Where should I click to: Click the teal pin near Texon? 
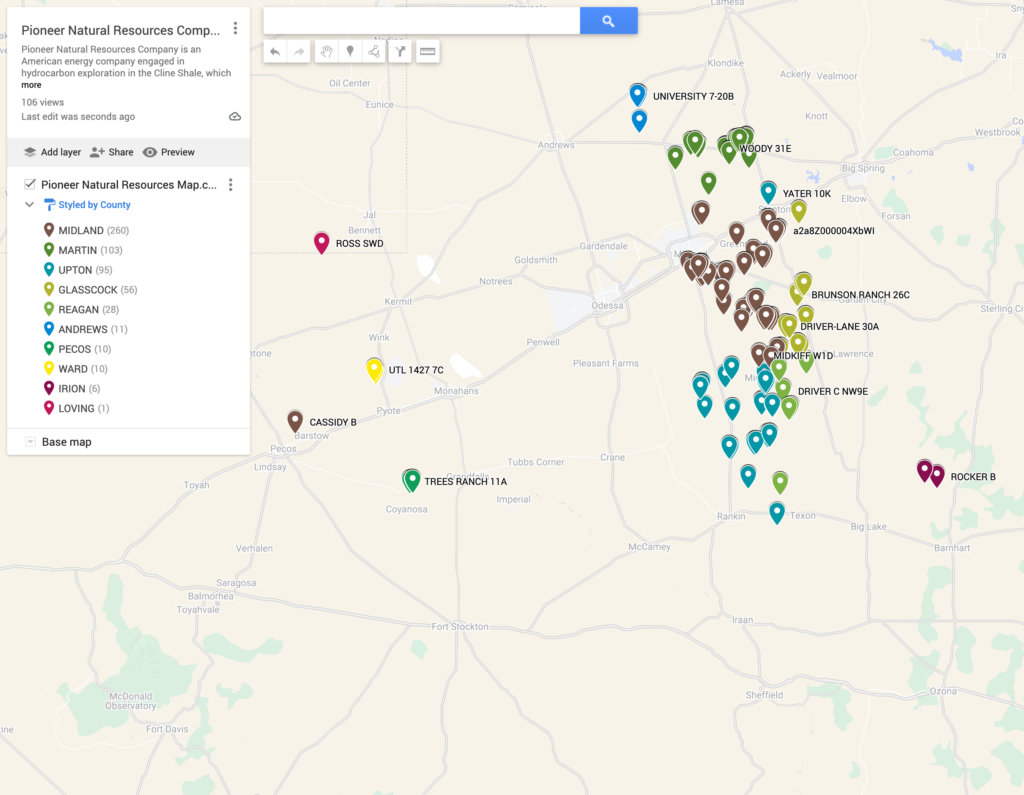(776, 513)
